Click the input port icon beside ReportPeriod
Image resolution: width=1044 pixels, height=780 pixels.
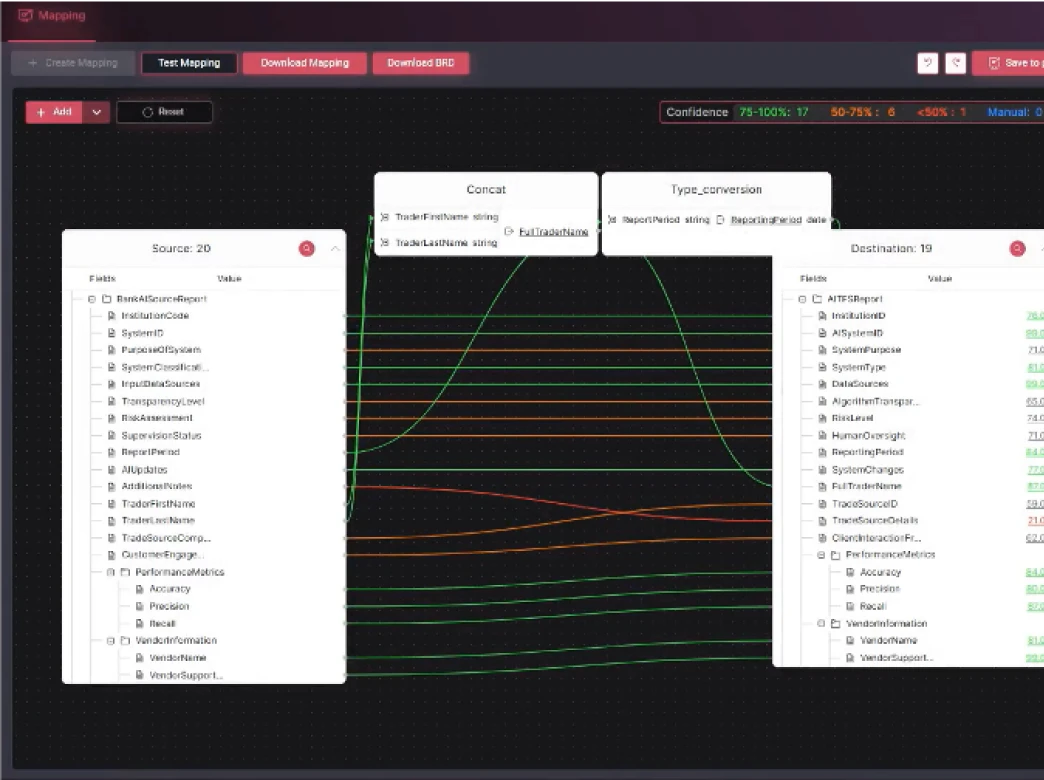(x=614, y=219)
